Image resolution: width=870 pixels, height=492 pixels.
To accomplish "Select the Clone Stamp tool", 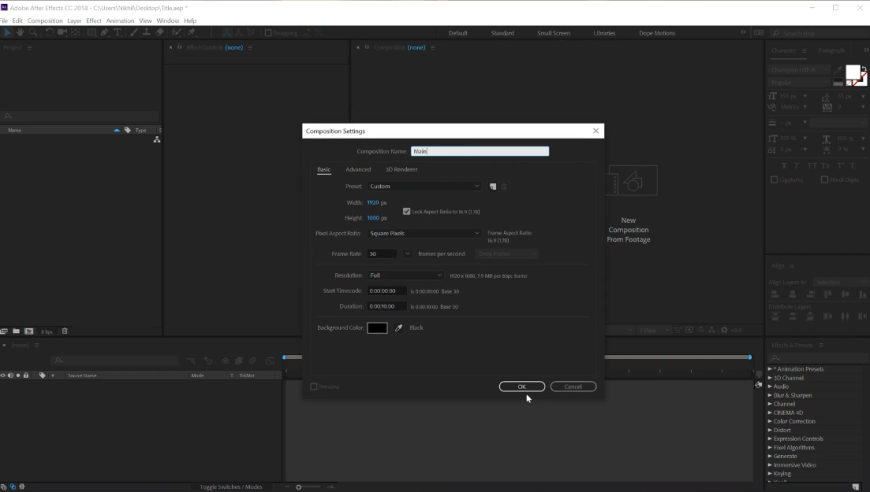I will (x=146, y=33).
